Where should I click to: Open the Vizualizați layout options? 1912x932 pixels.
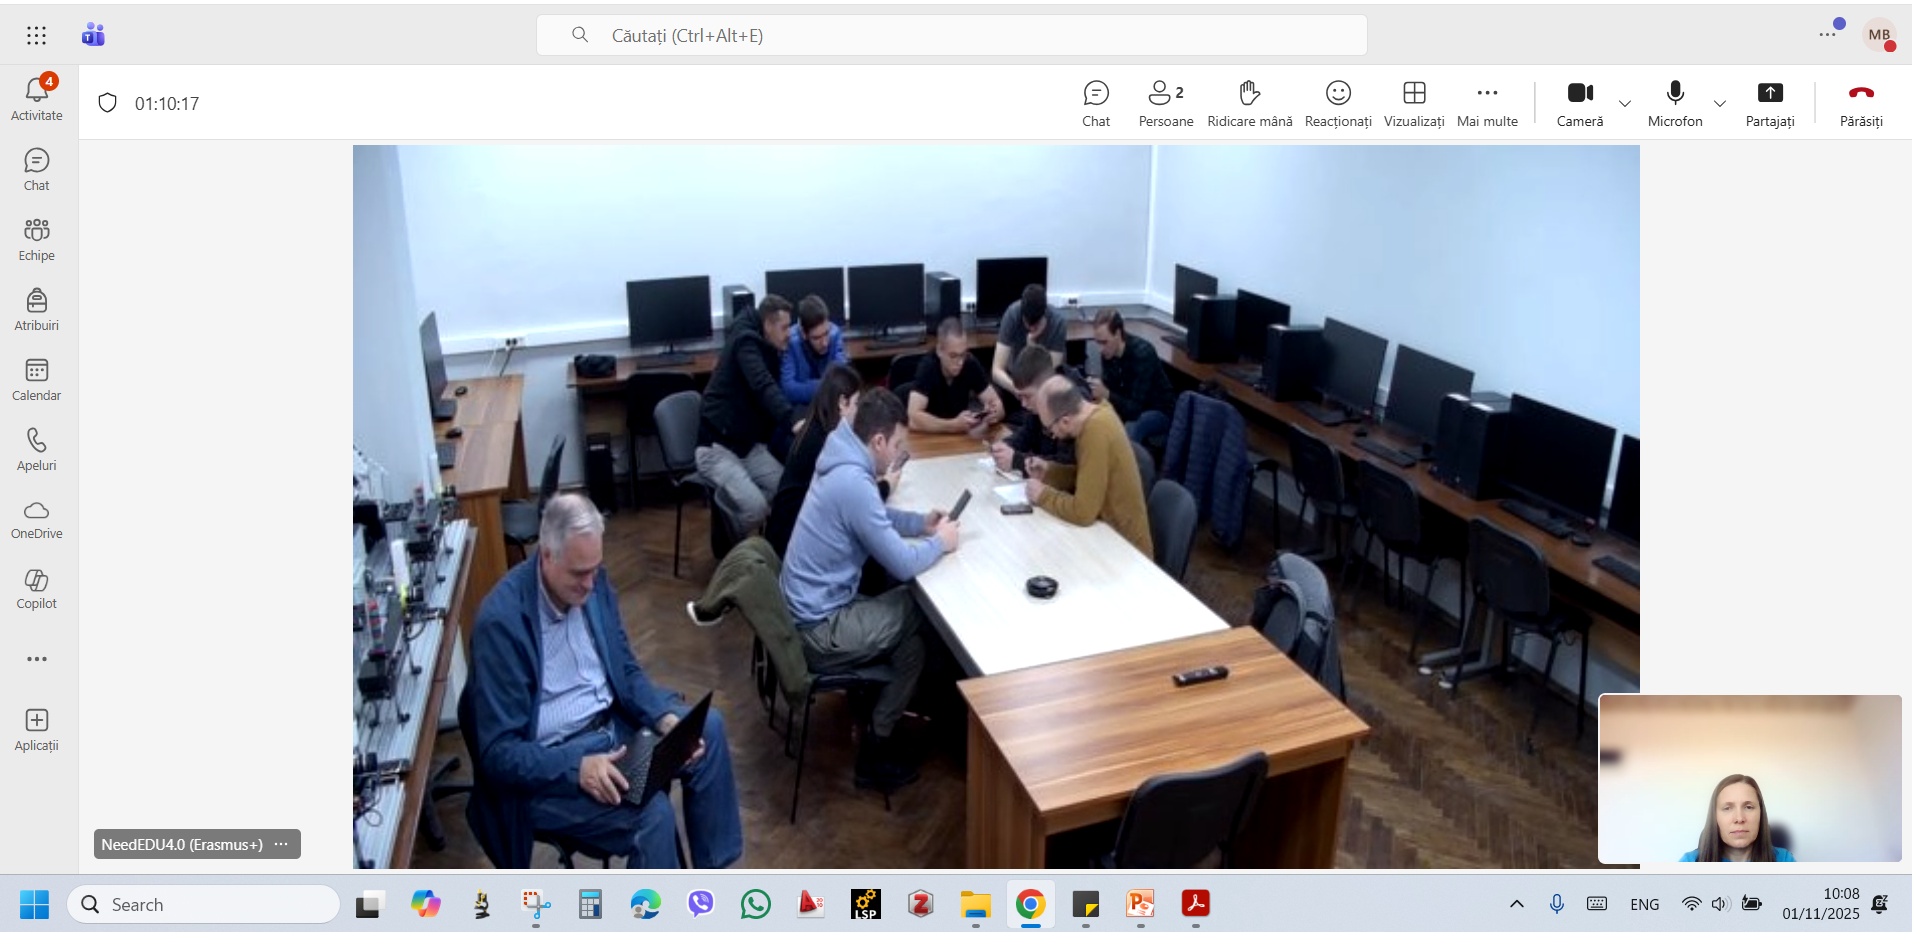[1414, 104]
